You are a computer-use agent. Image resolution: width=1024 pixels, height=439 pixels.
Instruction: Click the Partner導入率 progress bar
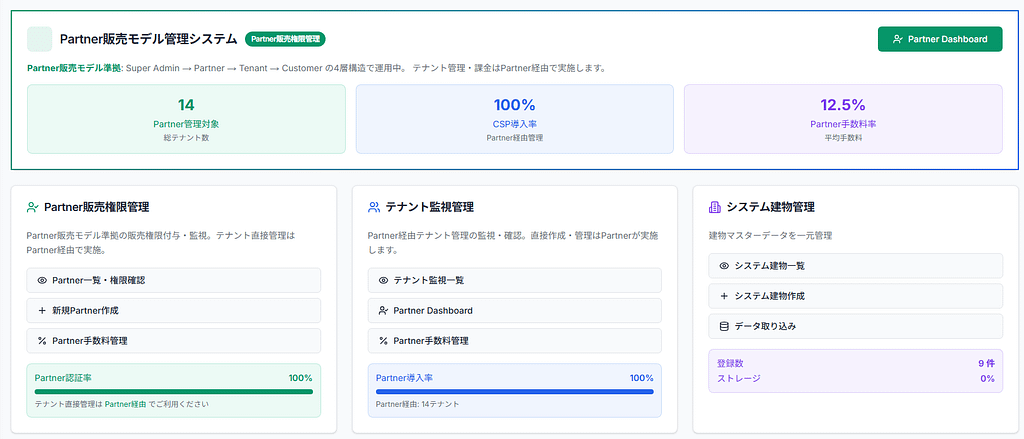pos(514,391)
